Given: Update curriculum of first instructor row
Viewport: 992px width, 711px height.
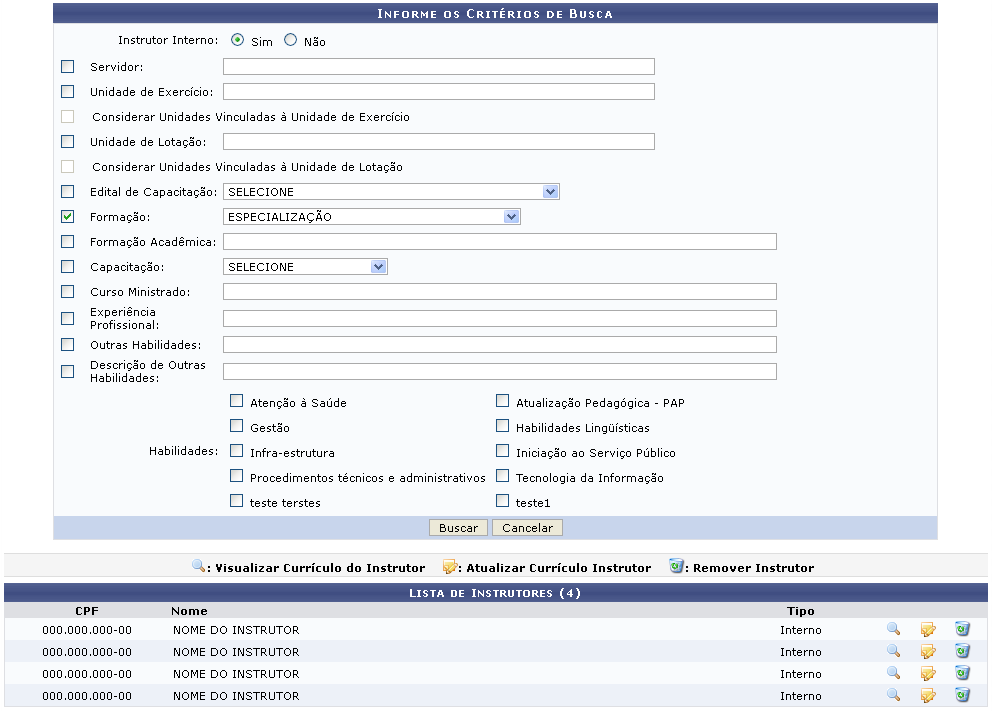Looking at the screenshot, I should click(928, 629).
